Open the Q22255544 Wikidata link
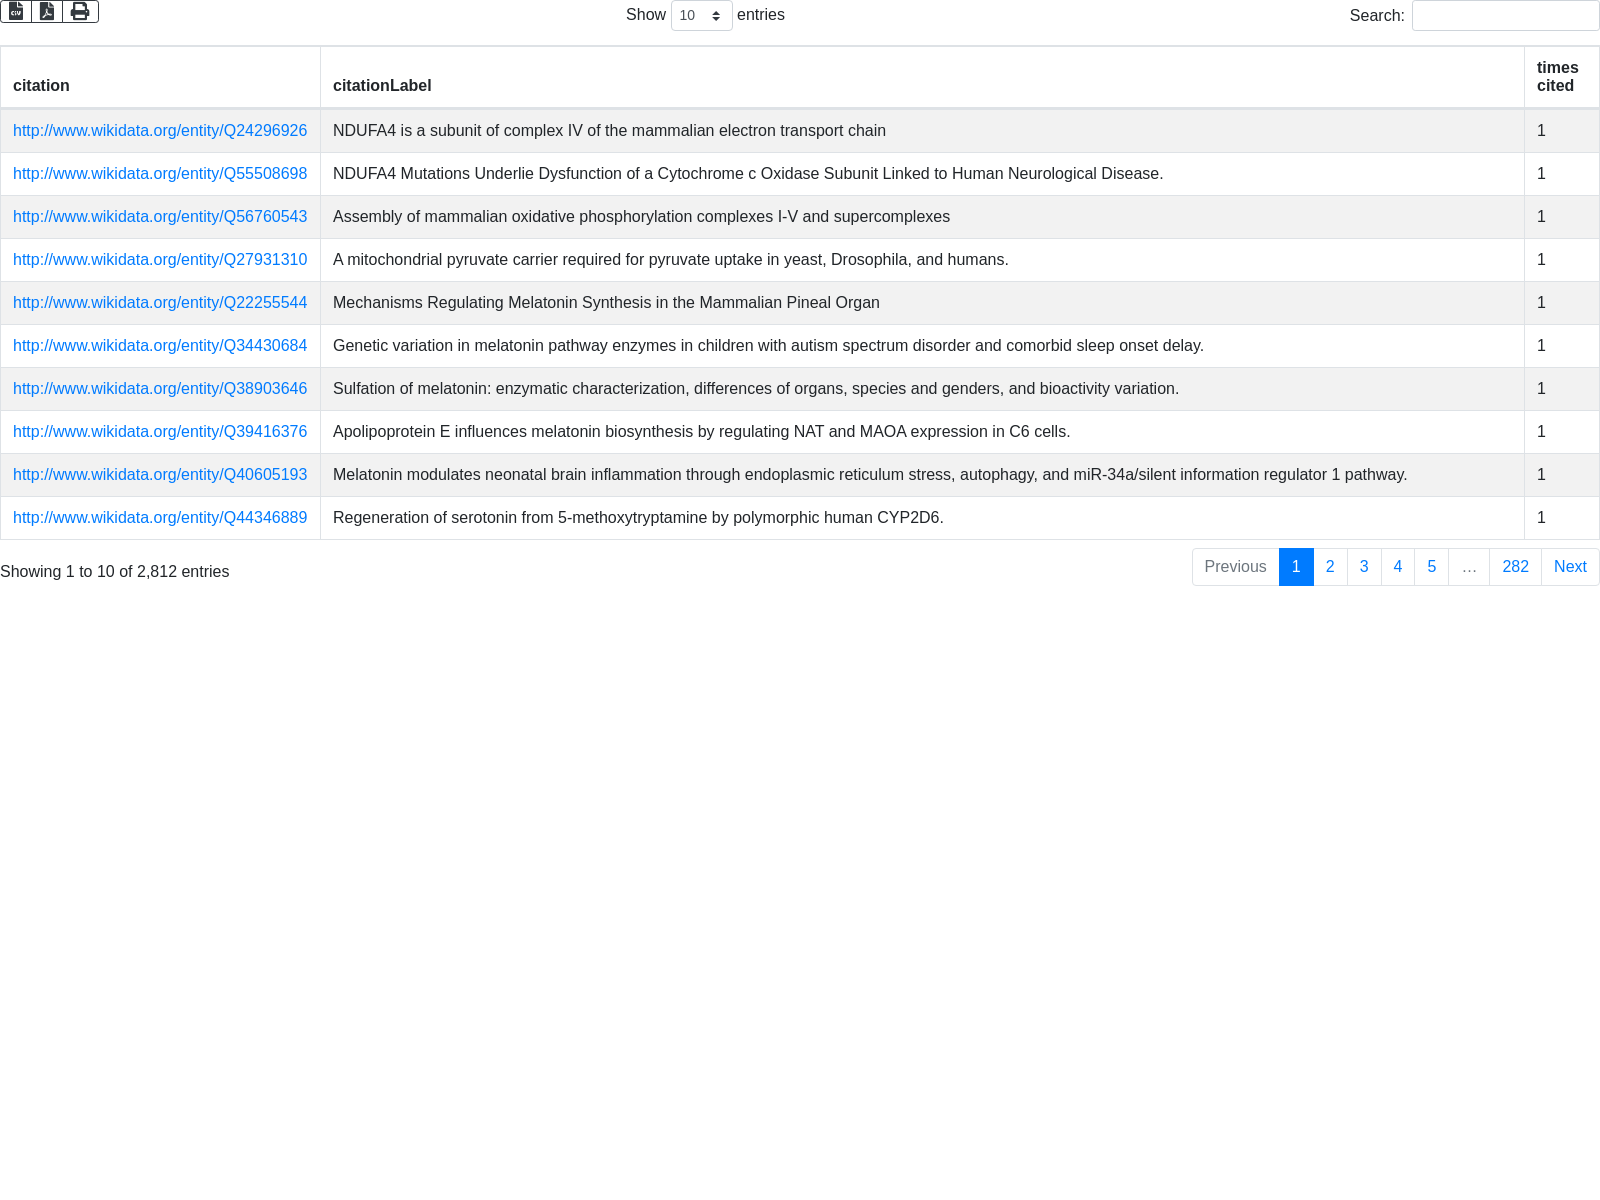 pyautogui.click(x=160, y=303)
